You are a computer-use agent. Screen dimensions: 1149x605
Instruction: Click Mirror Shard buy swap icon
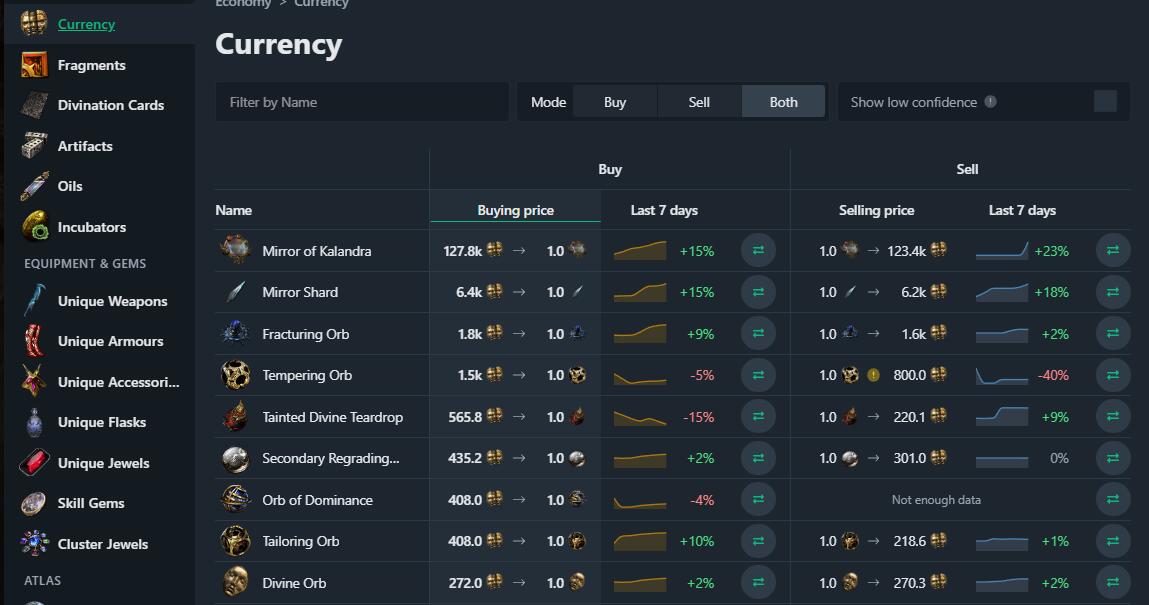coord(758,292)
